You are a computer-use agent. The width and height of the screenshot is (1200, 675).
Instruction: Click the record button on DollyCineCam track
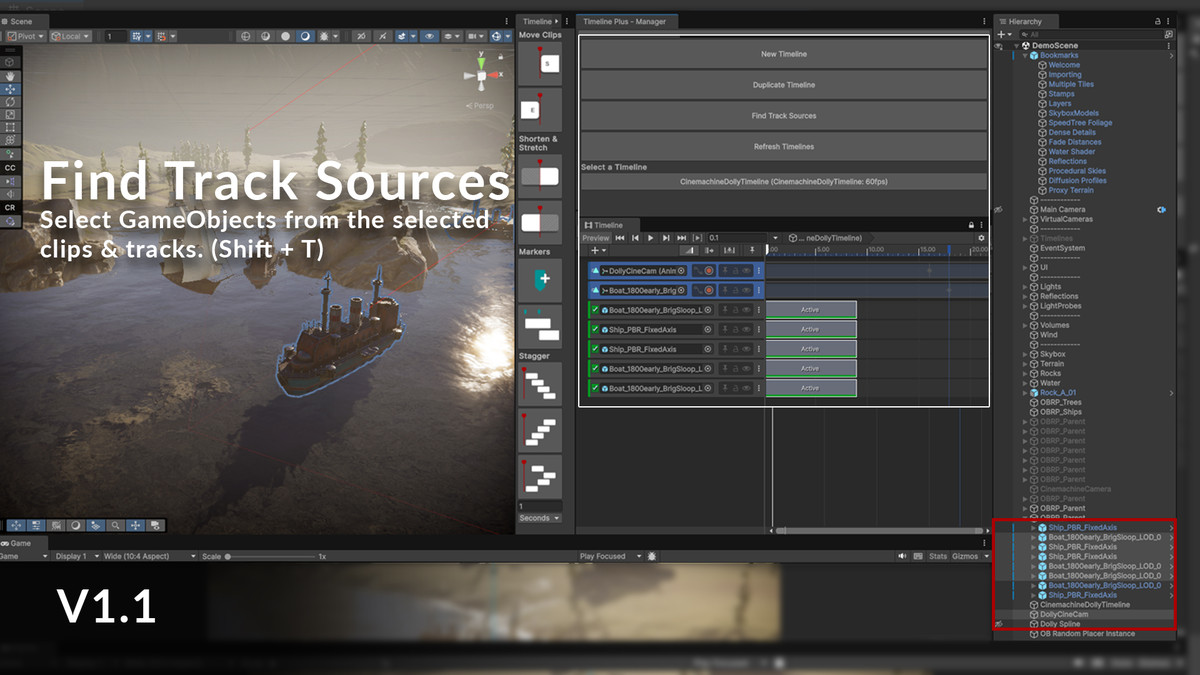click(709, 271)
